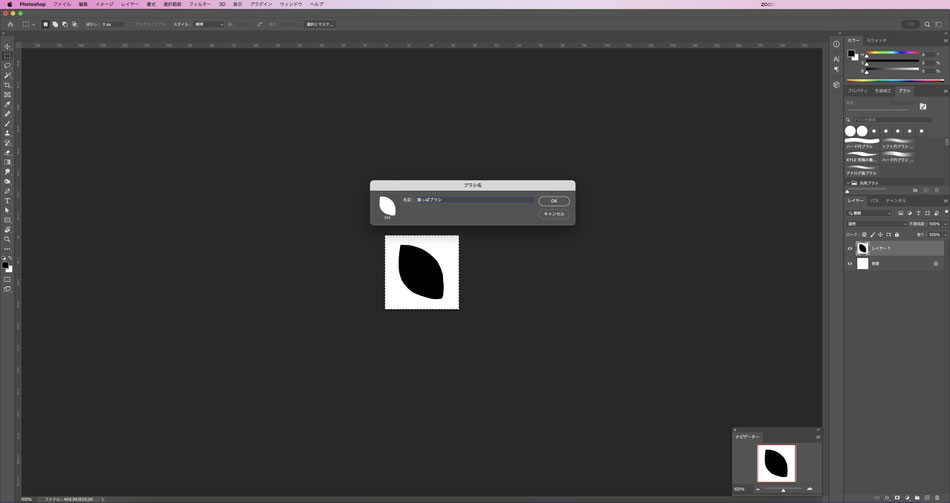Image resolution: width=950 pixels, height=503 pixels.
Task: Select the Crop tool
Action: tap(7, 85)
